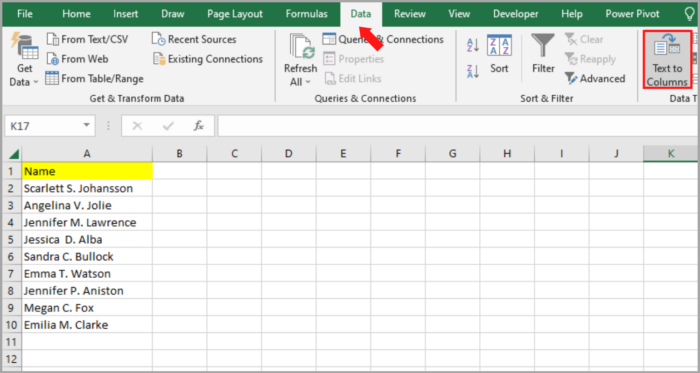Click the Clear filter button

pos(584,39)
